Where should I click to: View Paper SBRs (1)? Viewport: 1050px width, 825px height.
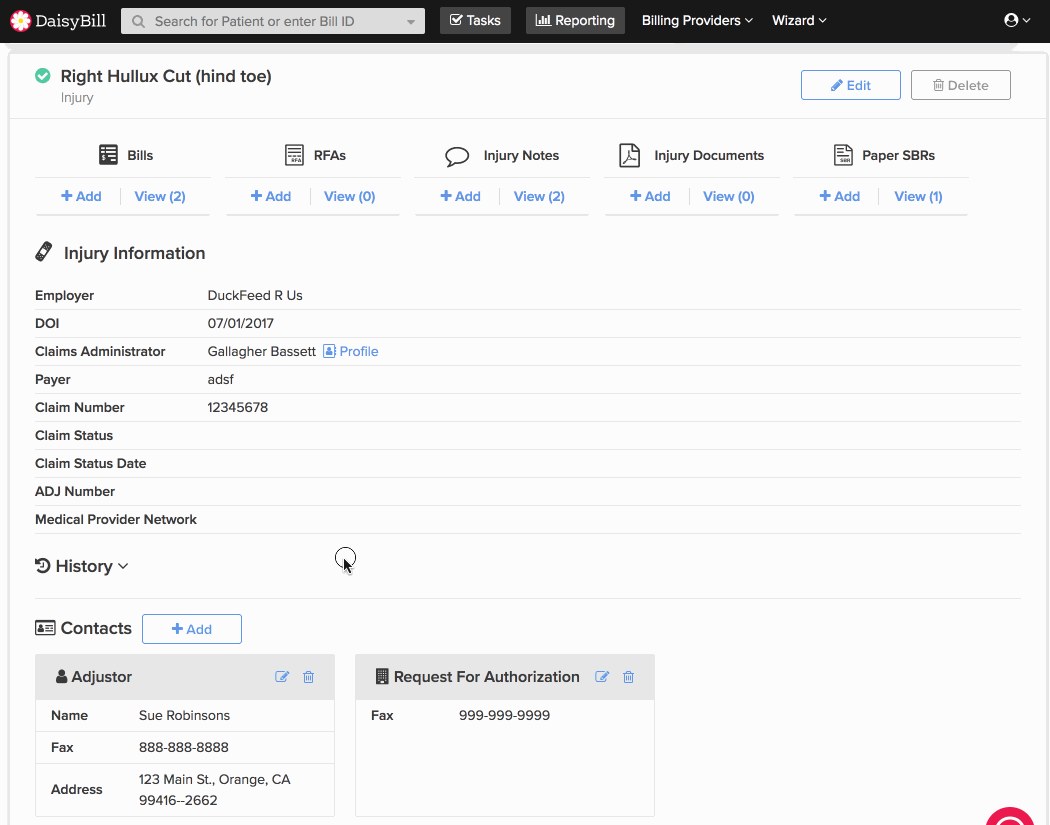918,196
